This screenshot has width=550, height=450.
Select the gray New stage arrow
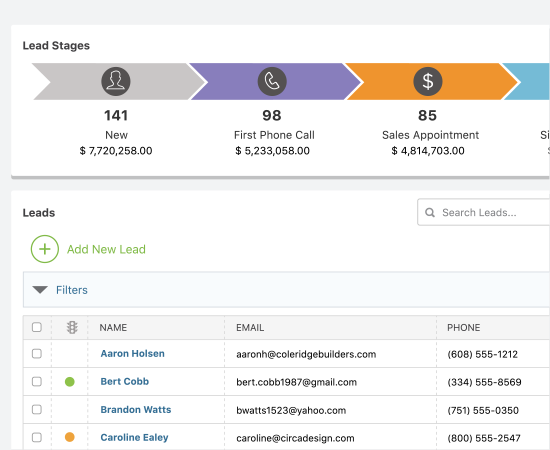coord(118,81)
